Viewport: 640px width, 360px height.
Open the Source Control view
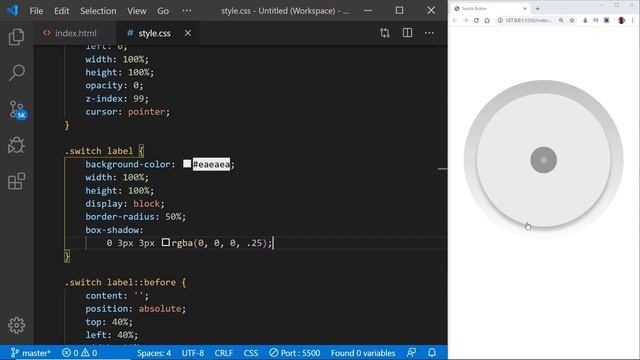point(17,109)
